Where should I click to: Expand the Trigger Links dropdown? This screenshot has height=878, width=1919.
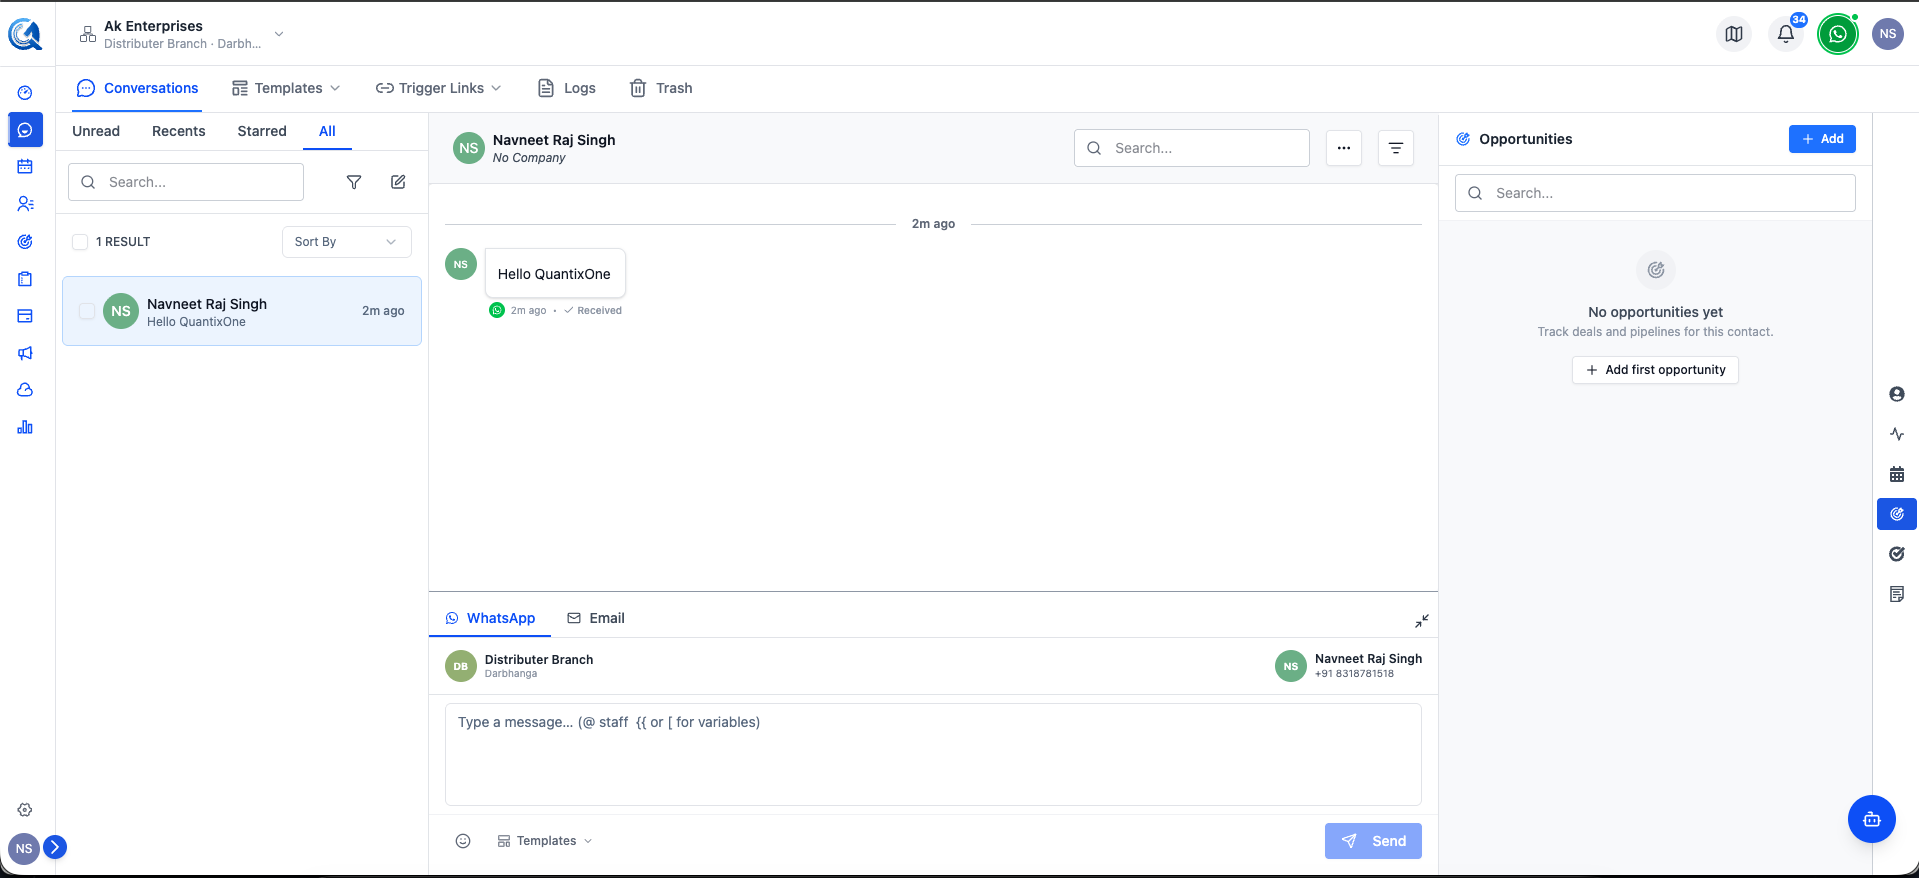tap(439, 88)
